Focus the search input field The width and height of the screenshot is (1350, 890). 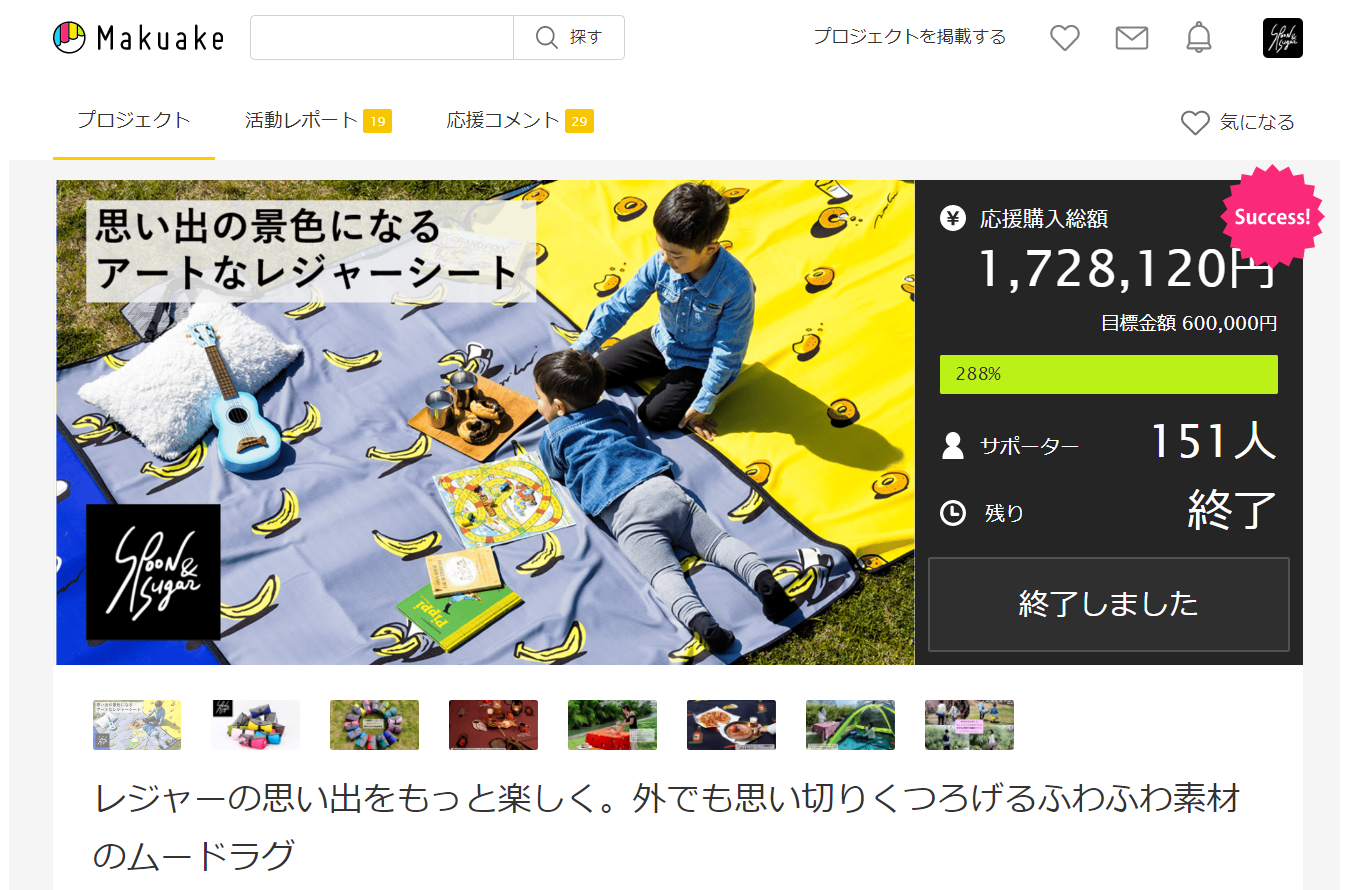(x=382, y=38)
